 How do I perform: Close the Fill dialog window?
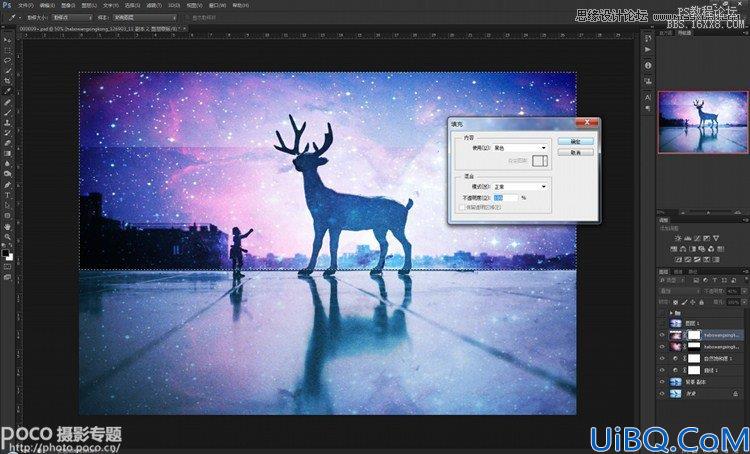(587, 123)
